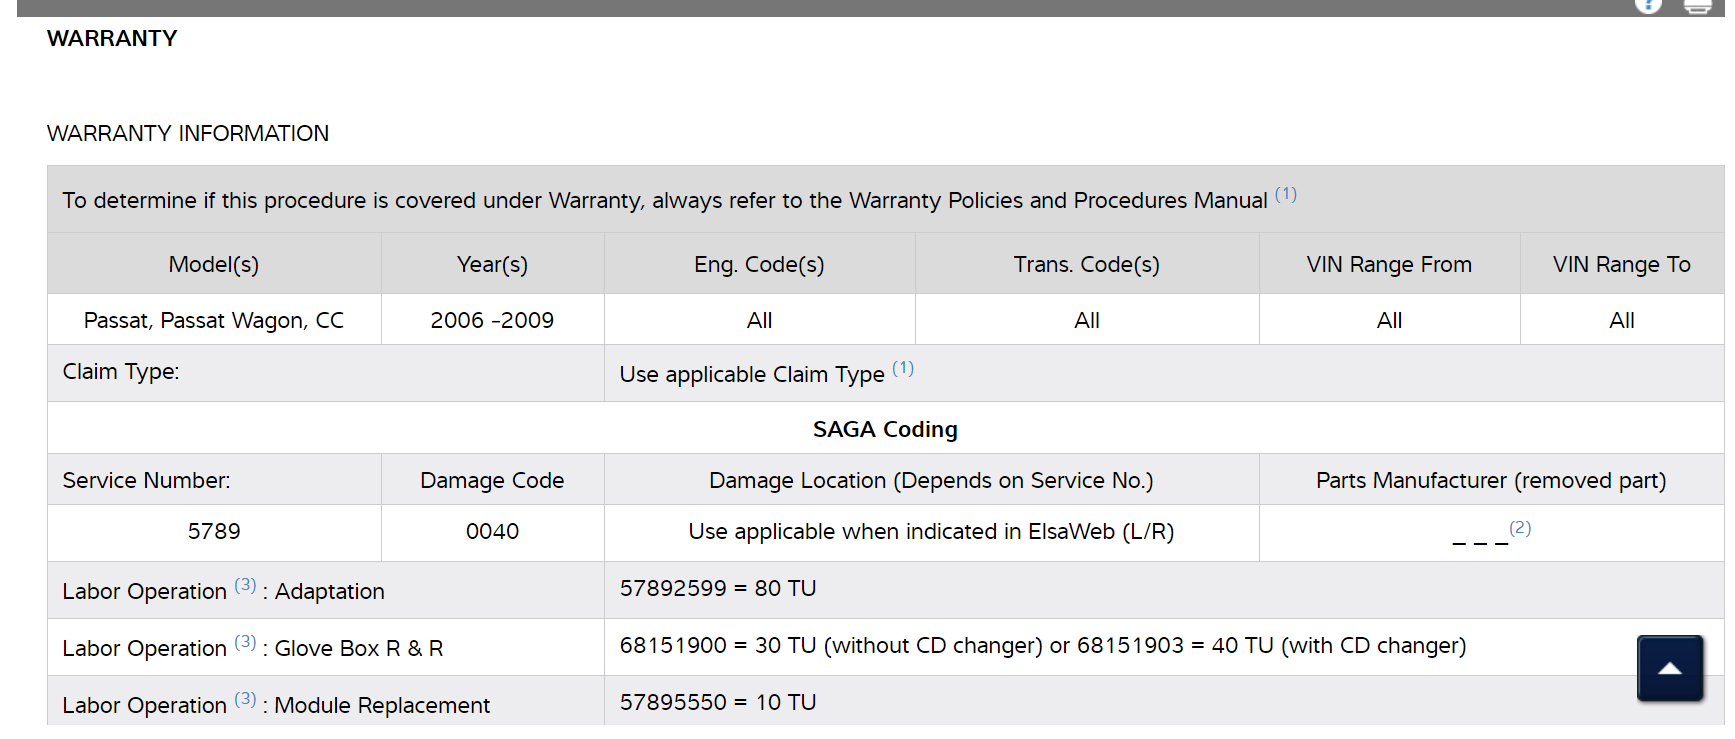The height and width of the screenshot is (739, 1735).
Task: Open footnote (2) in Parts Manufacturer cell
Action: point(1520,528)
